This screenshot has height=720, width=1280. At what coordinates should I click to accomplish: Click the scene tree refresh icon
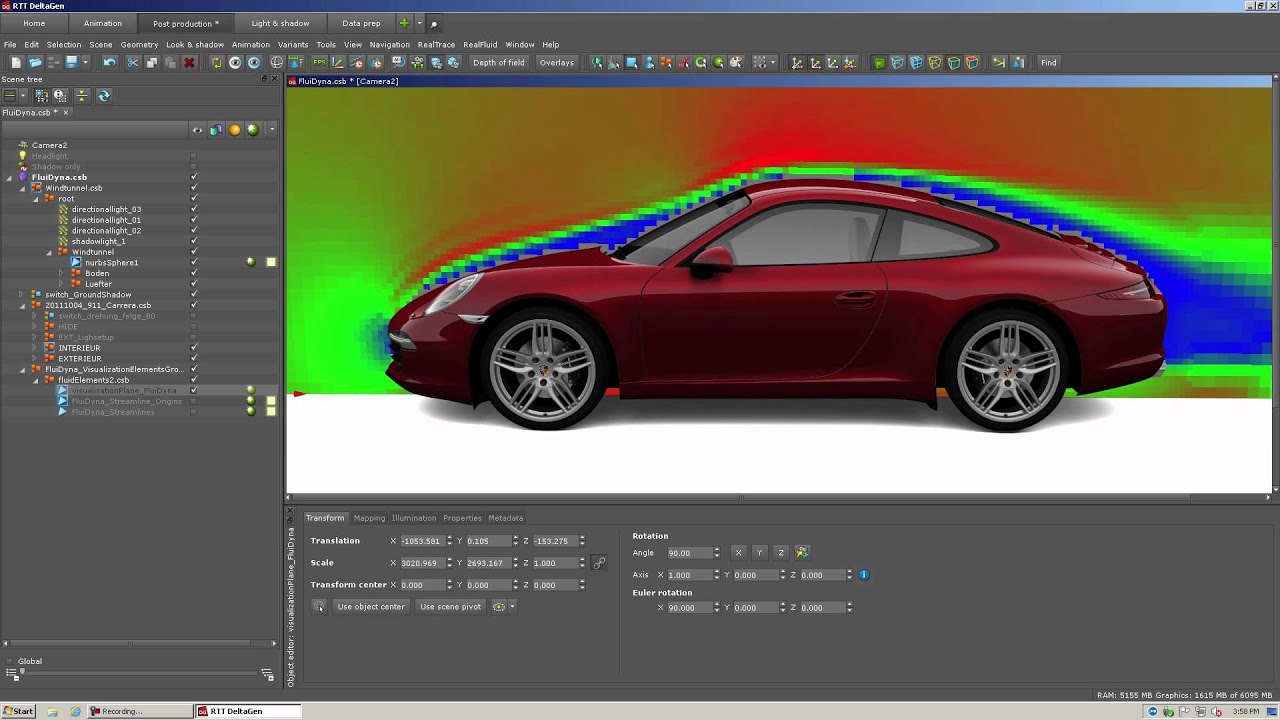103,96
